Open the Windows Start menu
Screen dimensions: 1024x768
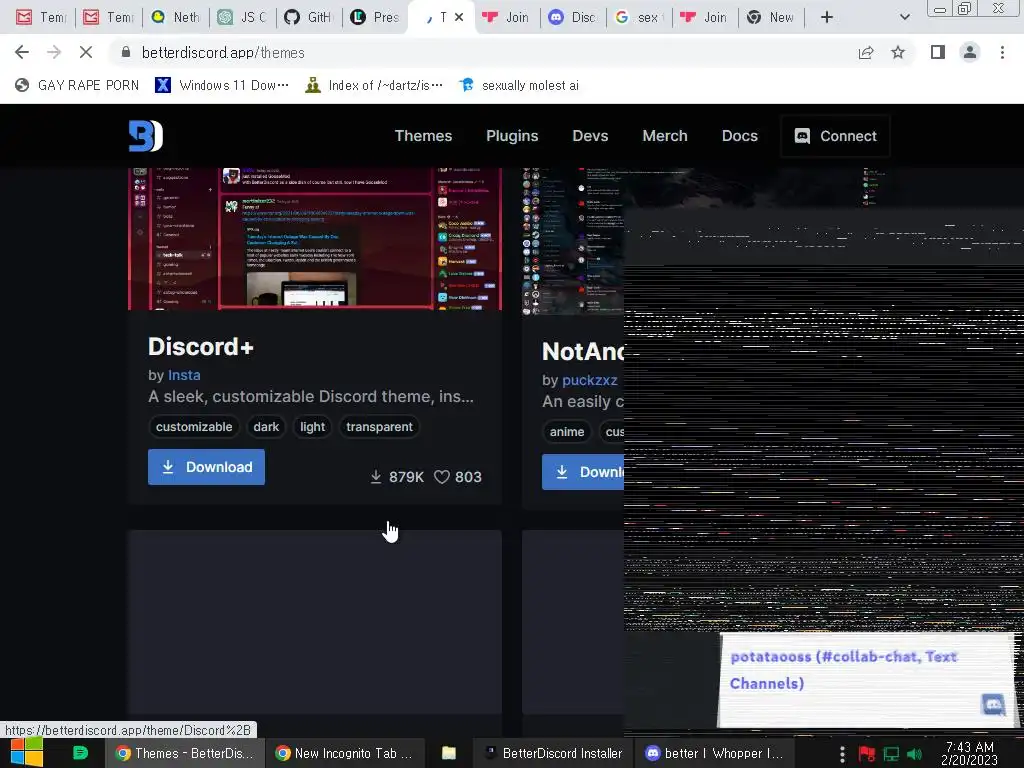(x=26, y=752)
